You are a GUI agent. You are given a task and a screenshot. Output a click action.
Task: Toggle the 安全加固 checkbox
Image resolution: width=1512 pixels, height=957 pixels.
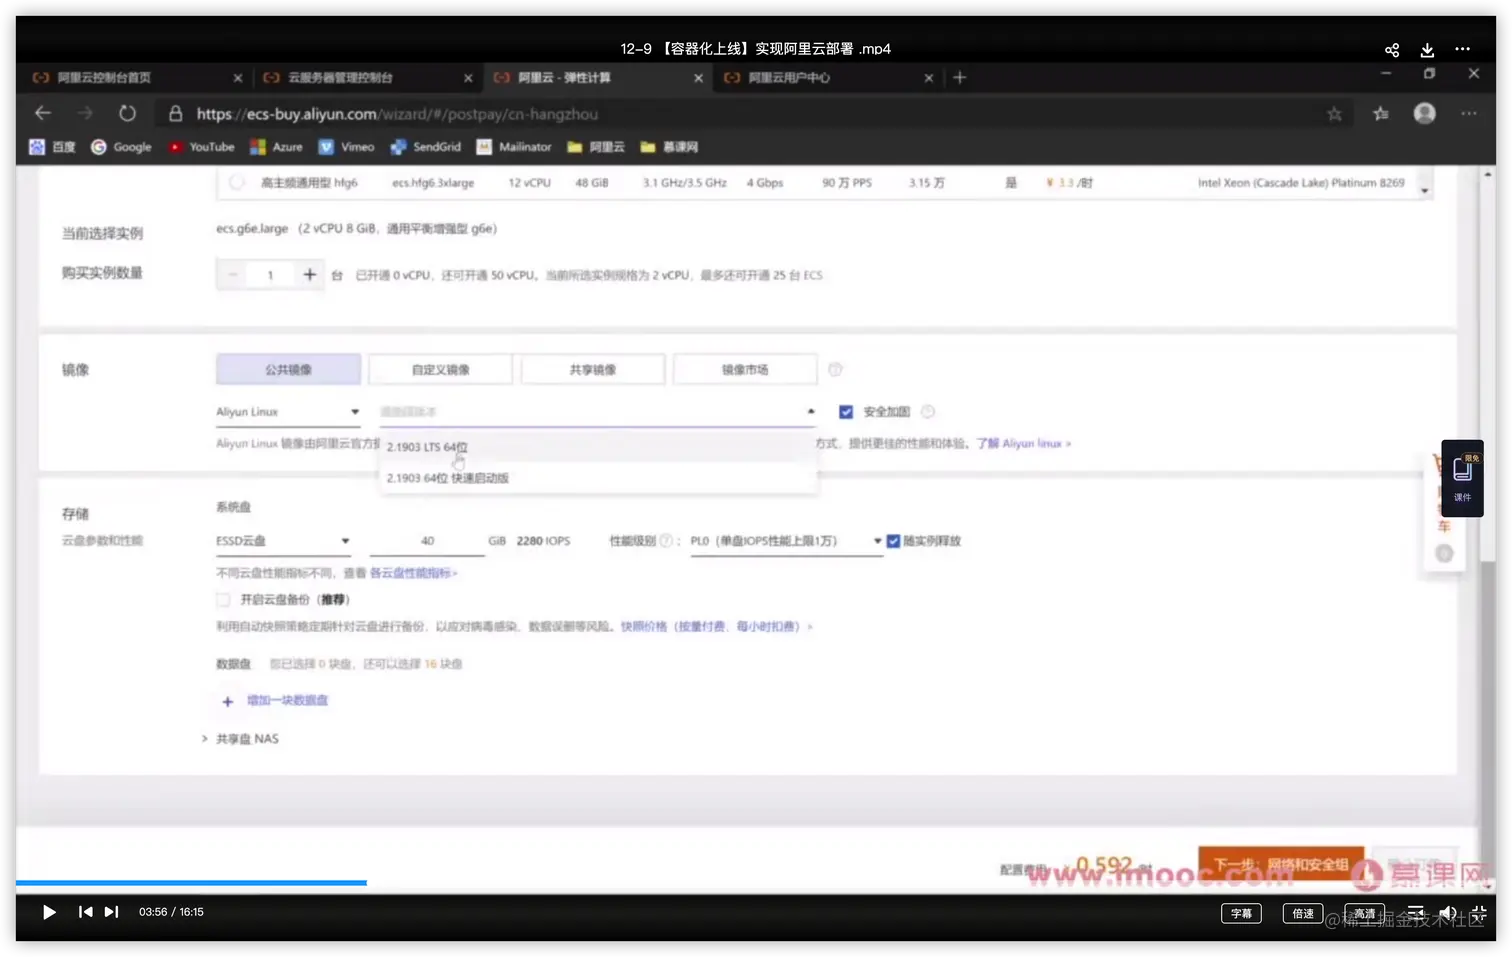coord(846,412)
